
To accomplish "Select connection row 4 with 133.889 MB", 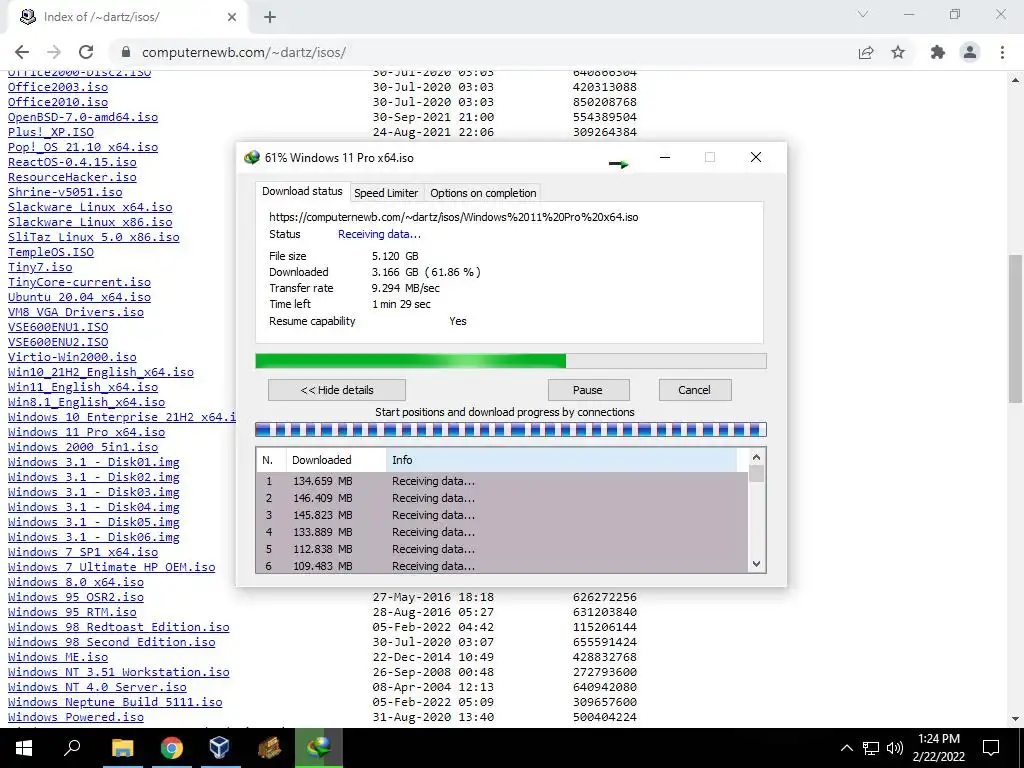I will tap(502, 532).
